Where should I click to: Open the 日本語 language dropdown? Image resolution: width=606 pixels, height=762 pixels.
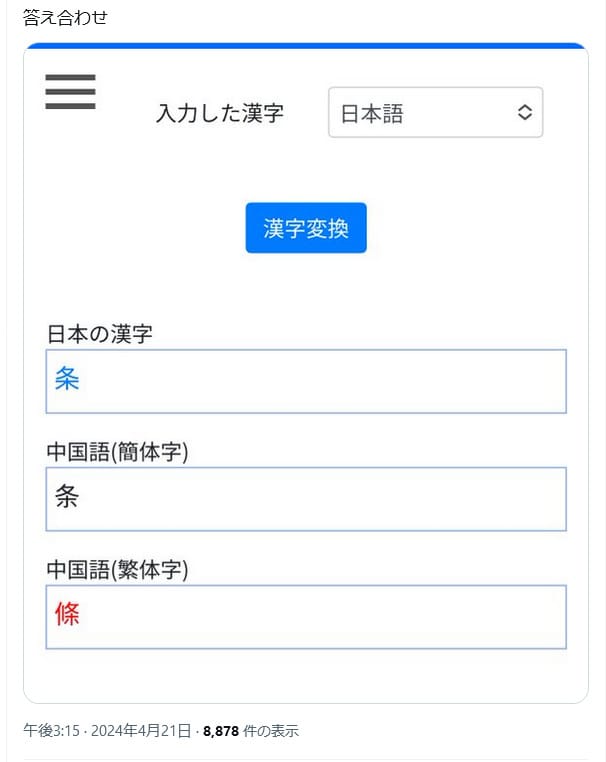click(435, 112)
